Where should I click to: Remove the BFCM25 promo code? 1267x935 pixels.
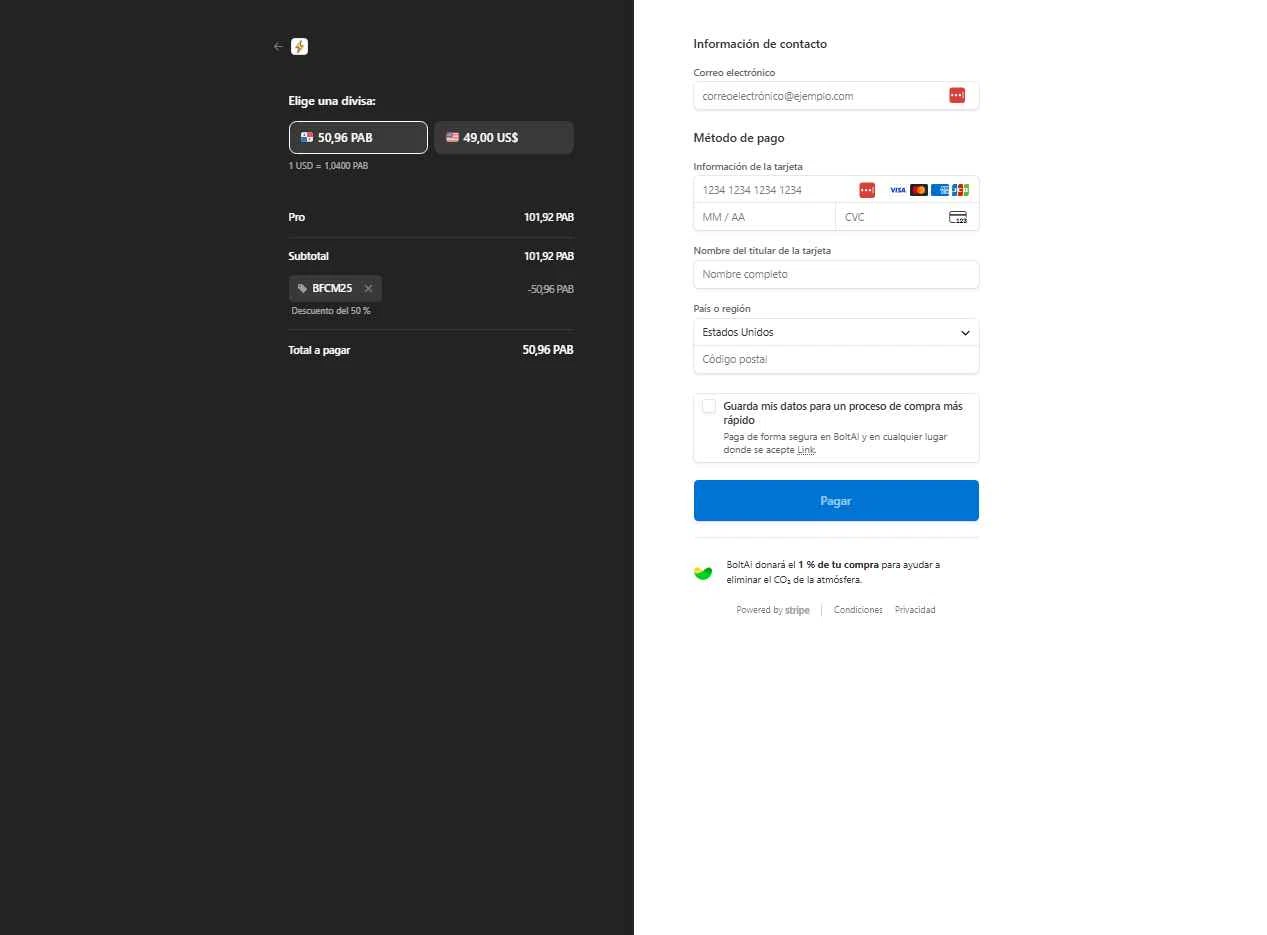368,289
